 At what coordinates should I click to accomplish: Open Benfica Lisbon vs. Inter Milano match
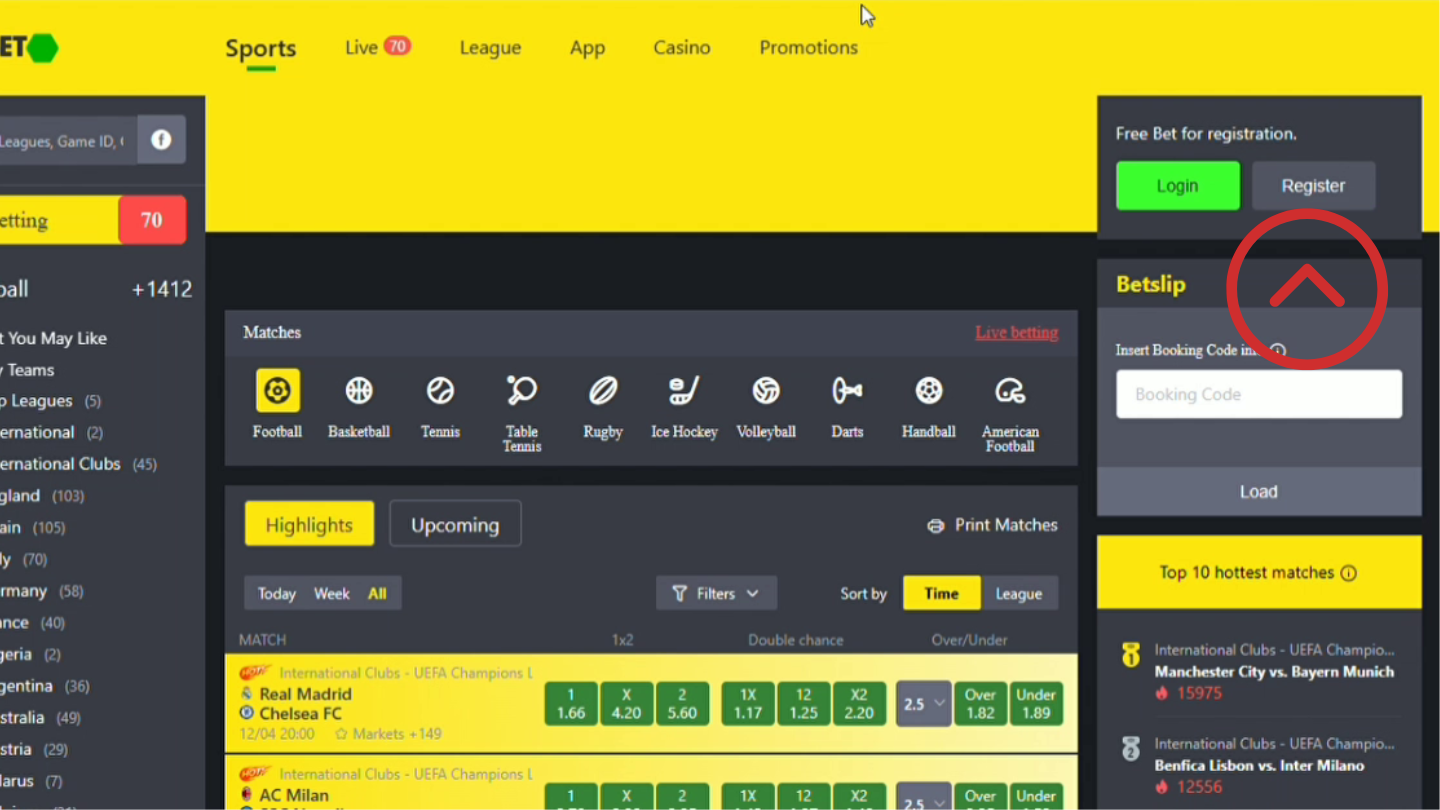(x=1259, y=766)
